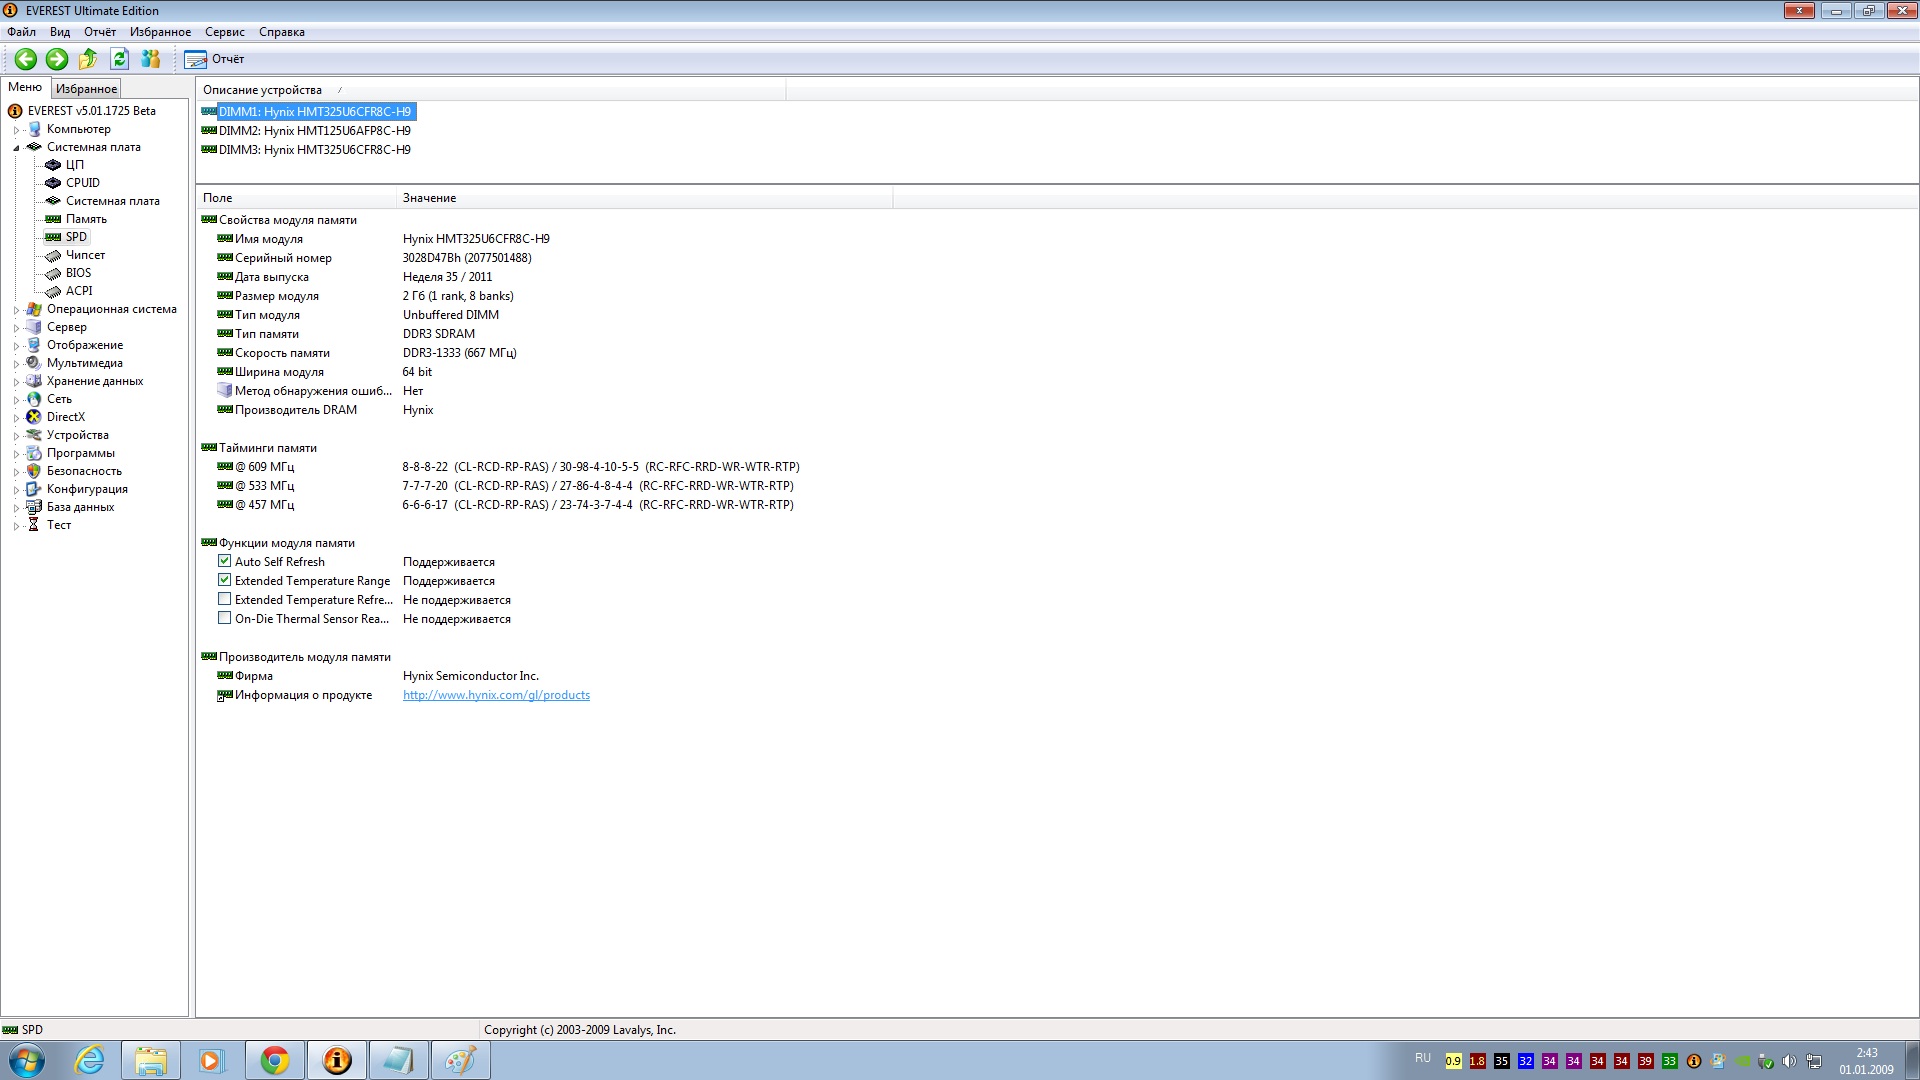Select the BIOS tree item

78,273
